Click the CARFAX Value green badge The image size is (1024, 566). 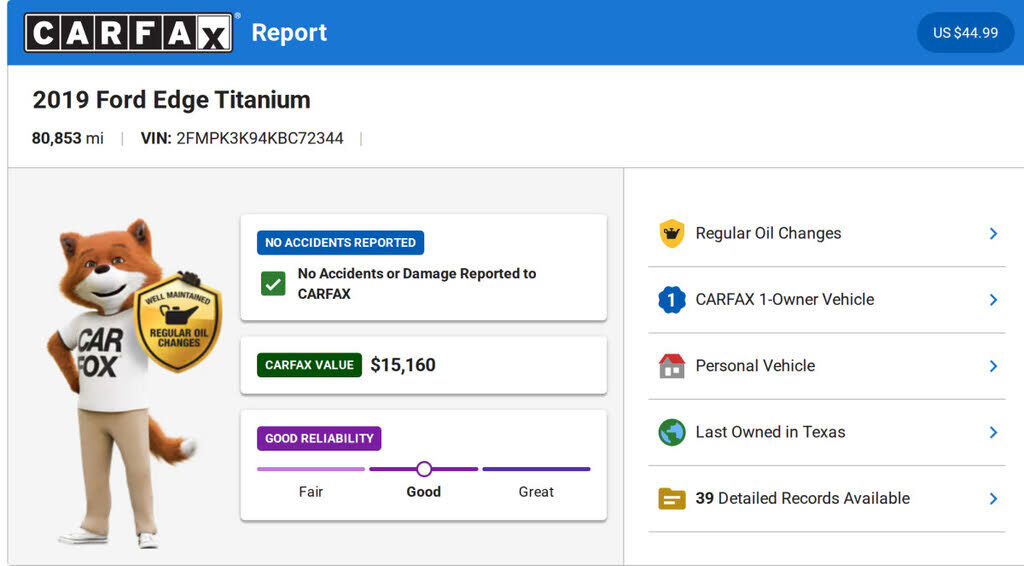(x=309, y=365)
